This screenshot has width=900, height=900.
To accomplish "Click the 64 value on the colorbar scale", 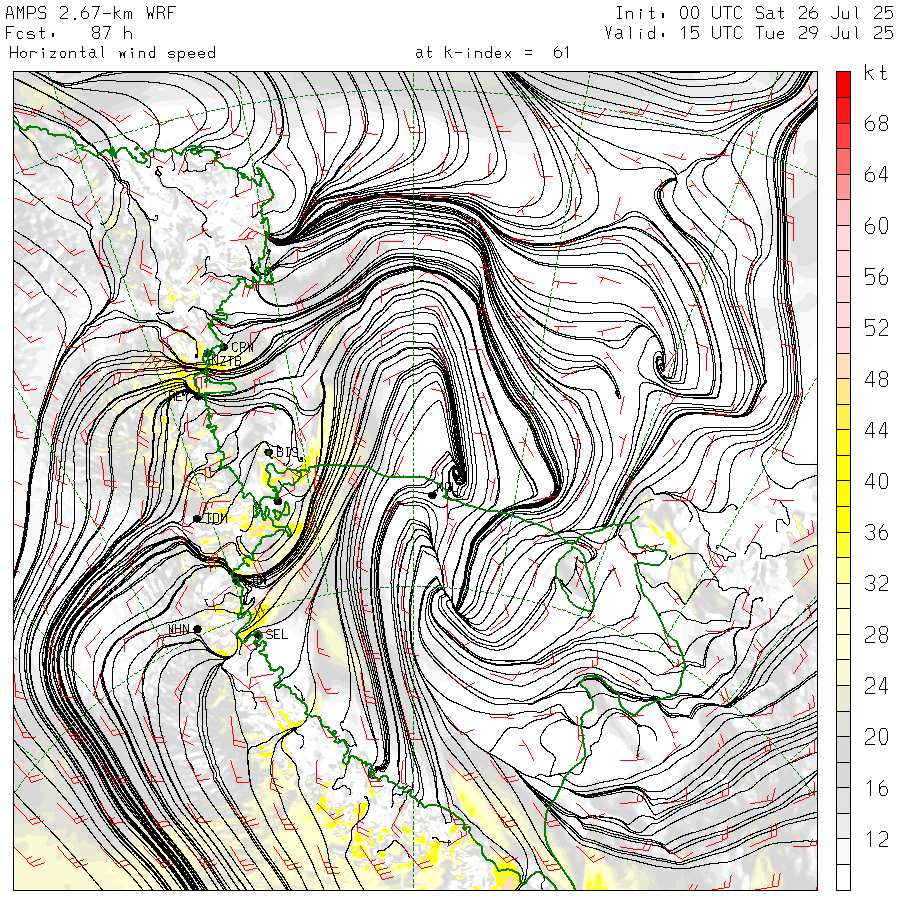I will [876, 174].
